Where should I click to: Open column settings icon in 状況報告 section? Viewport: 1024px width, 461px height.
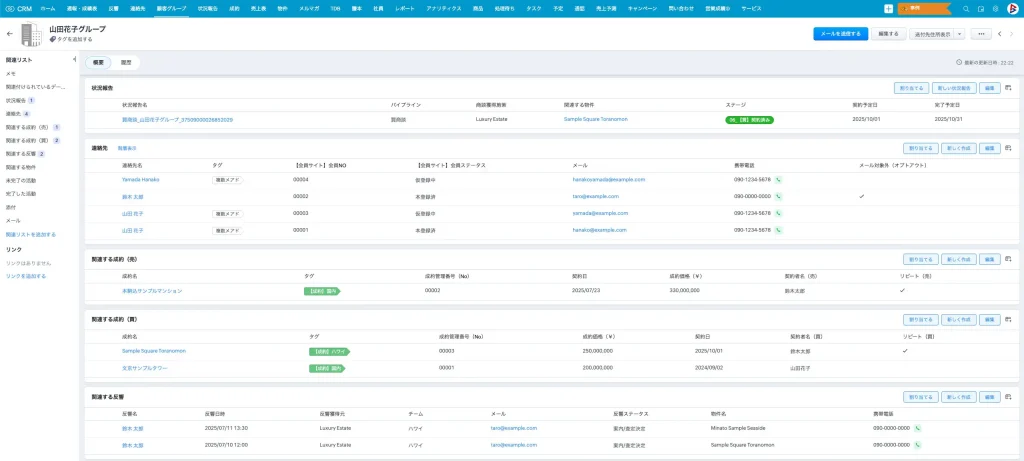click(x=1008, y=88)
